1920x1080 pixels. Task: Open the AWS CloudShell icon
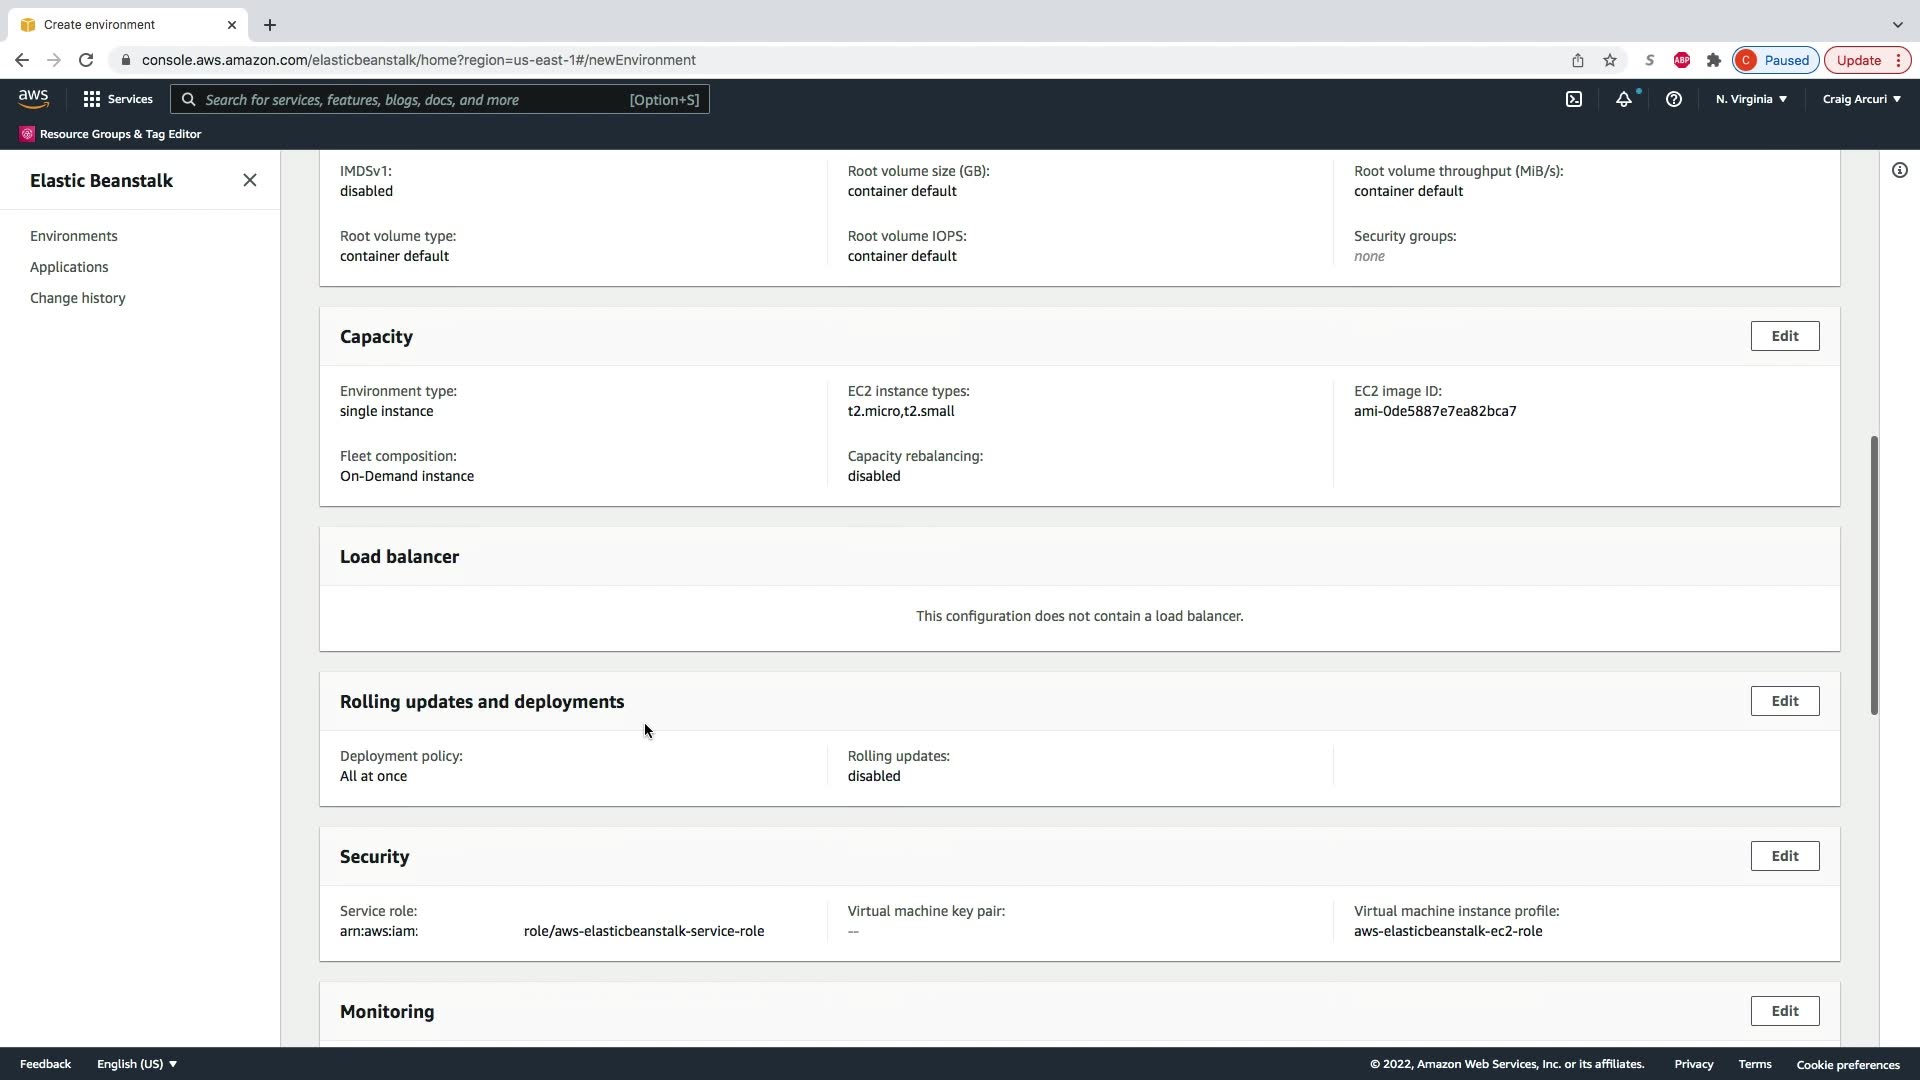[x=1574, y=99]
